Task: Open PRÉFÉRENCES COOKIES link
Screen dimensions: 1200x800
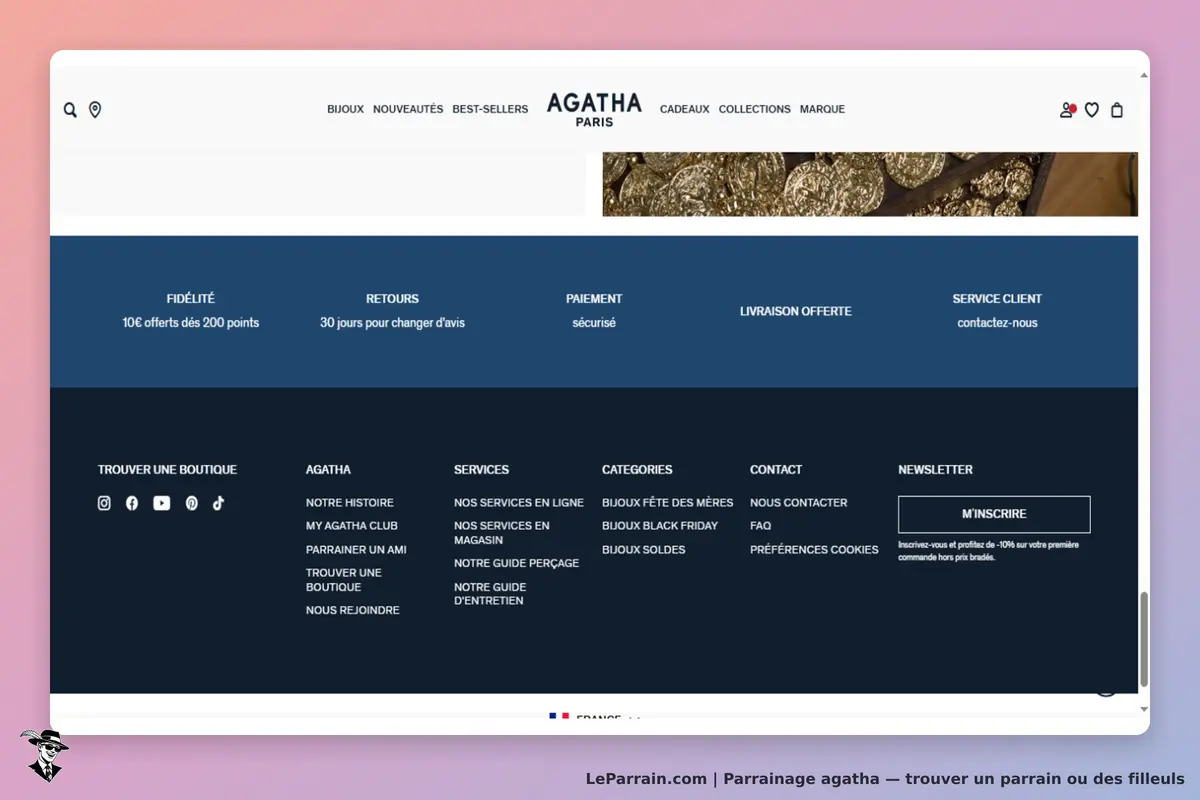Action: 815,550
